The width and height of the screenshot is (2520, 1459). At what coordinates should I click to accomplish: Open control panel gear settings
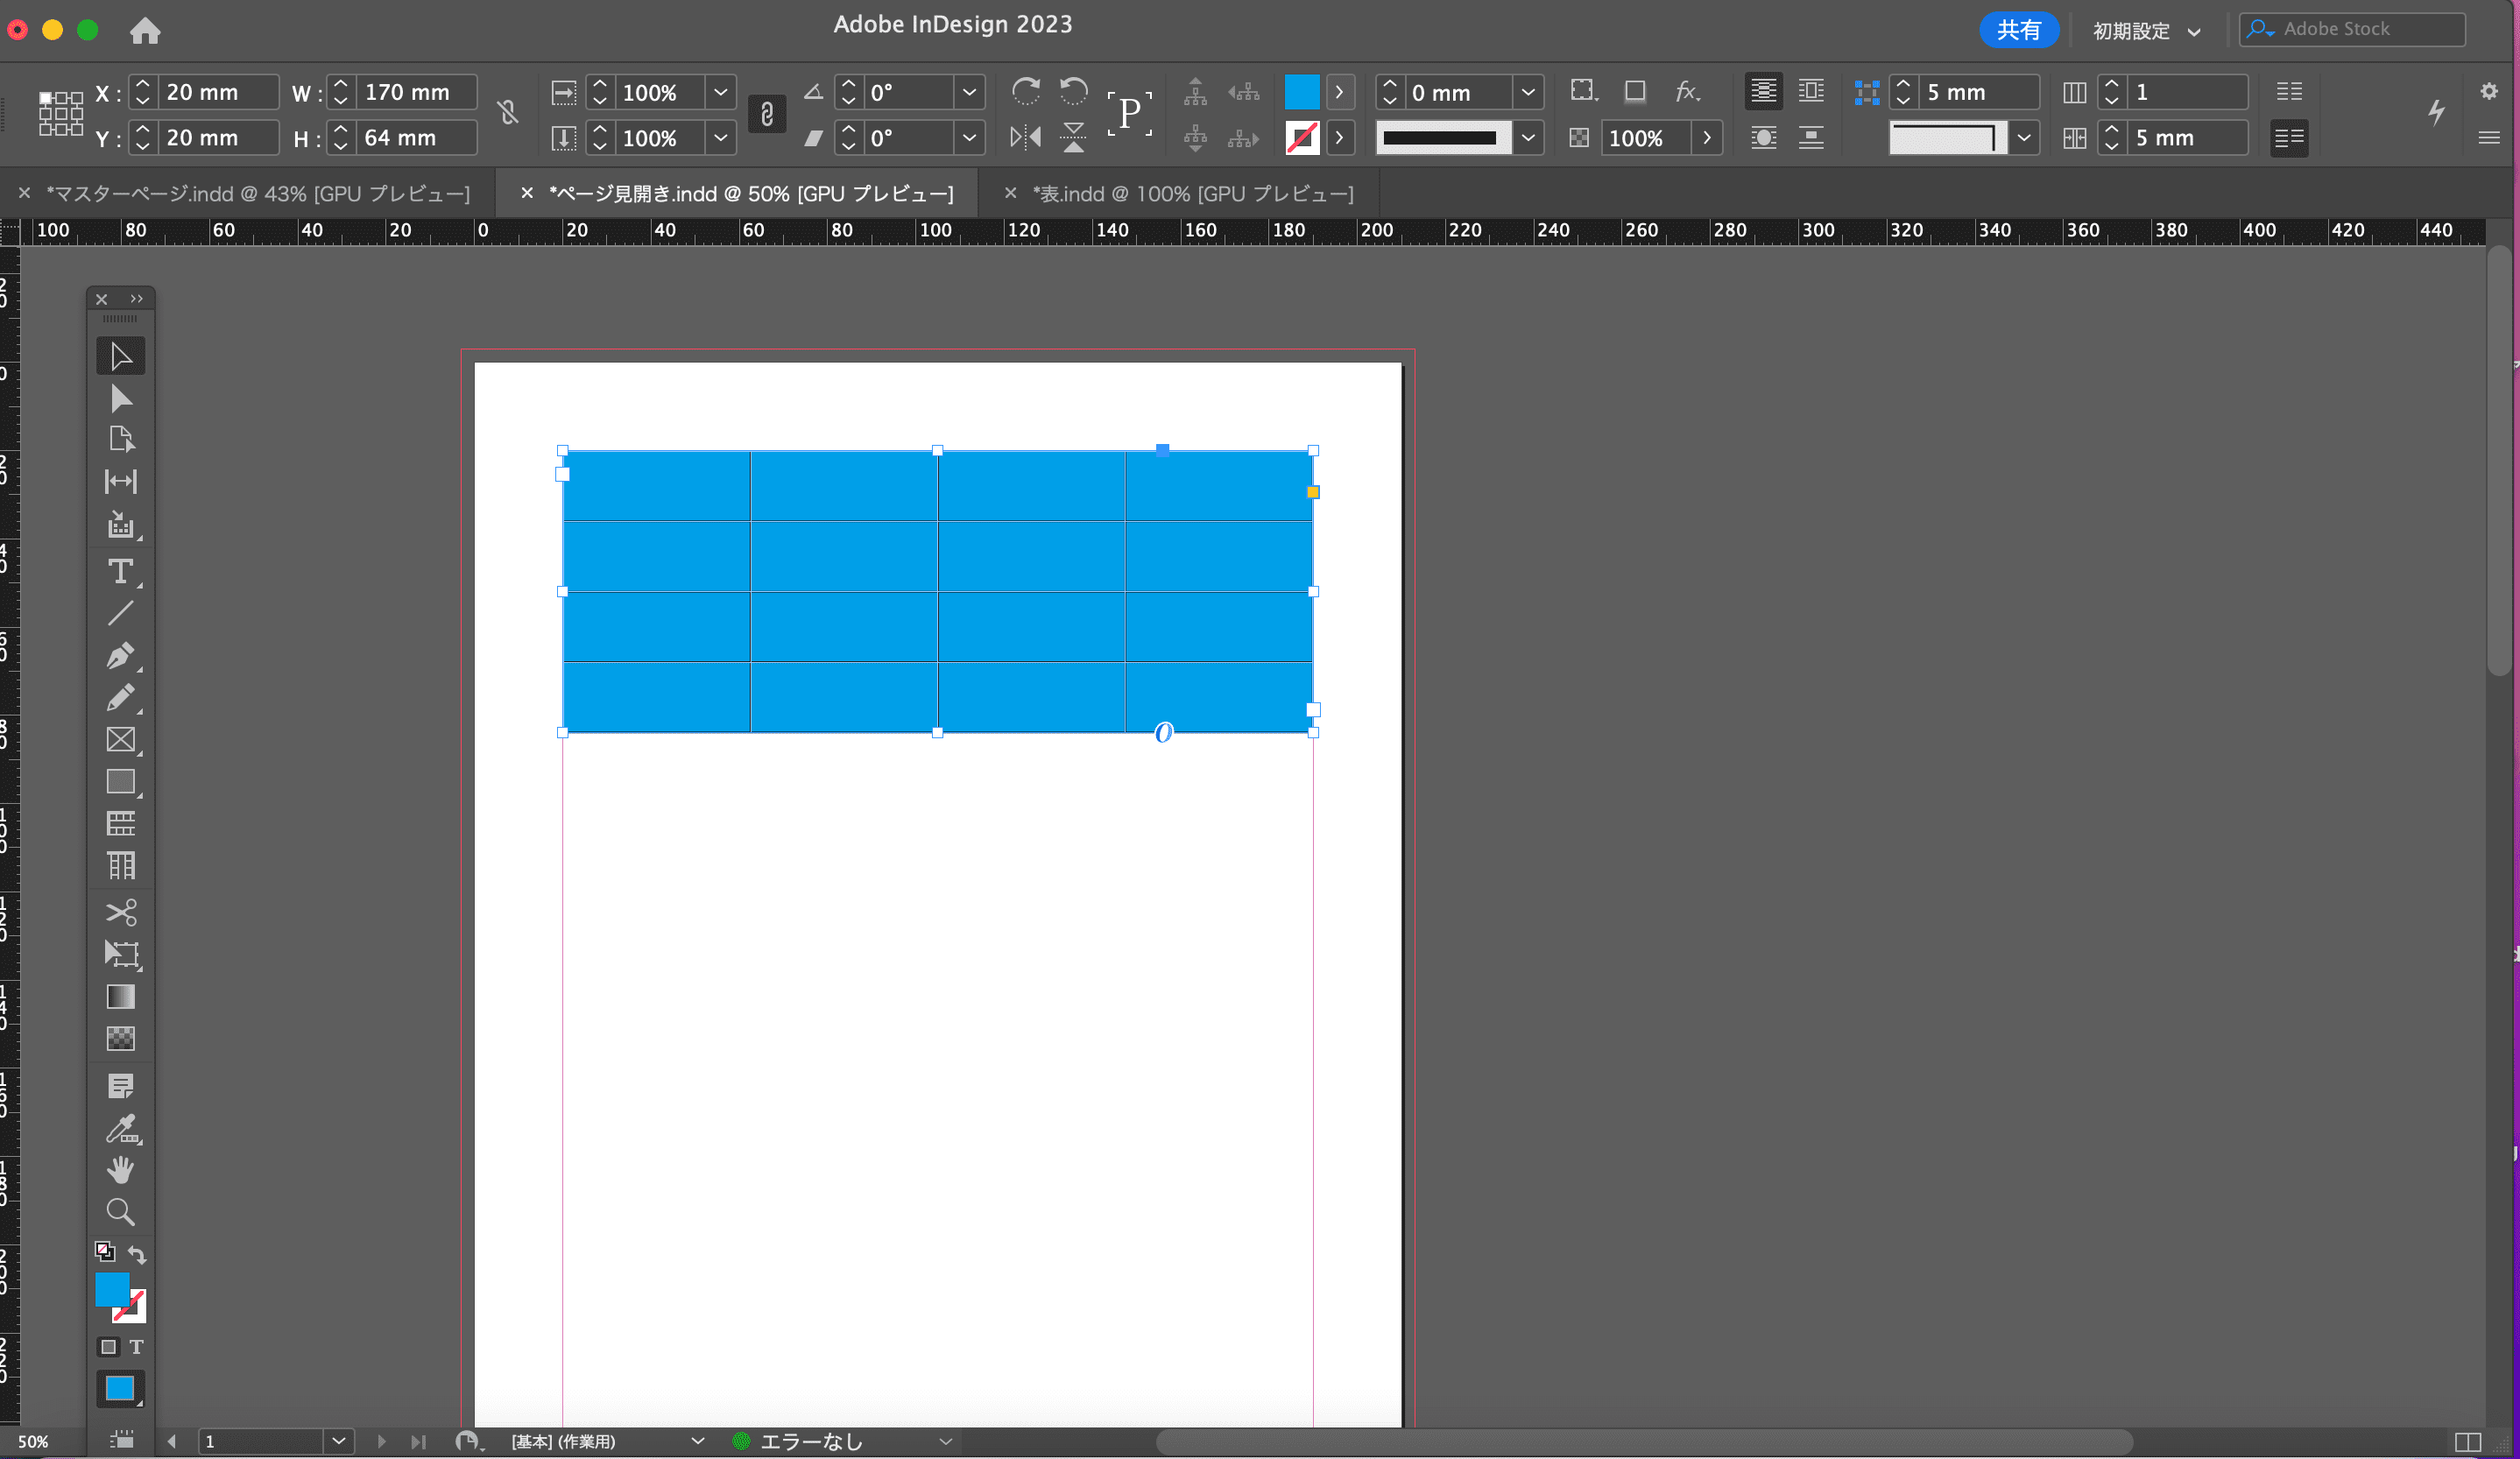point(2489,92)
